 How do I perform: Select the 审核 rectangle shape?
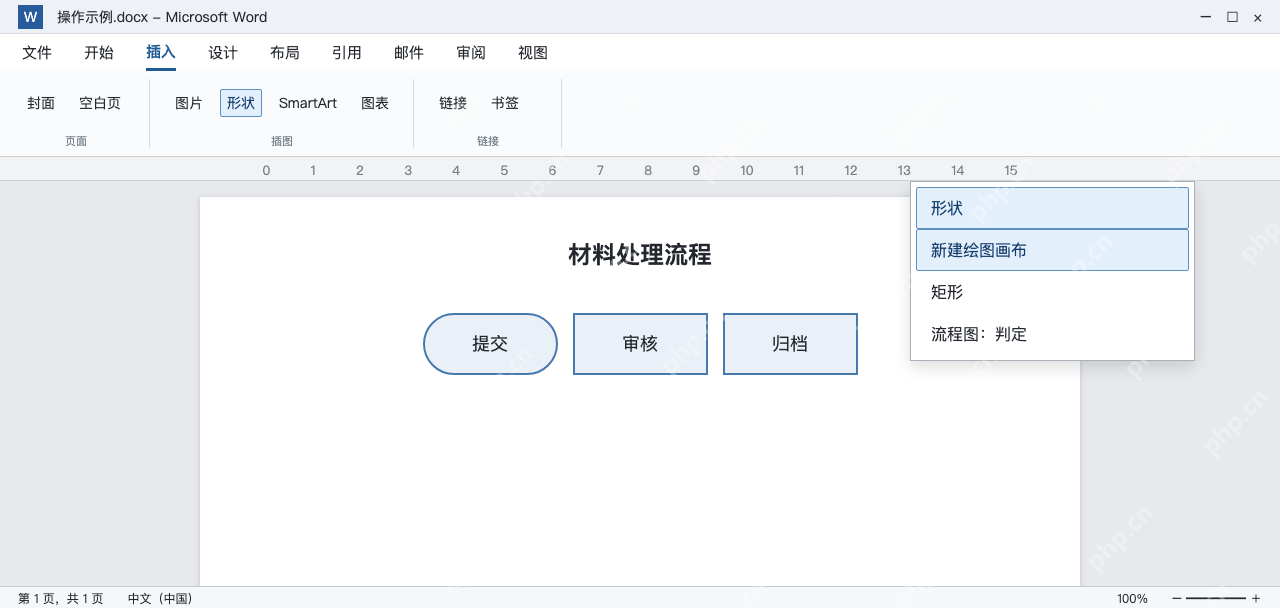pyautogui.click(x=640, y=344)
